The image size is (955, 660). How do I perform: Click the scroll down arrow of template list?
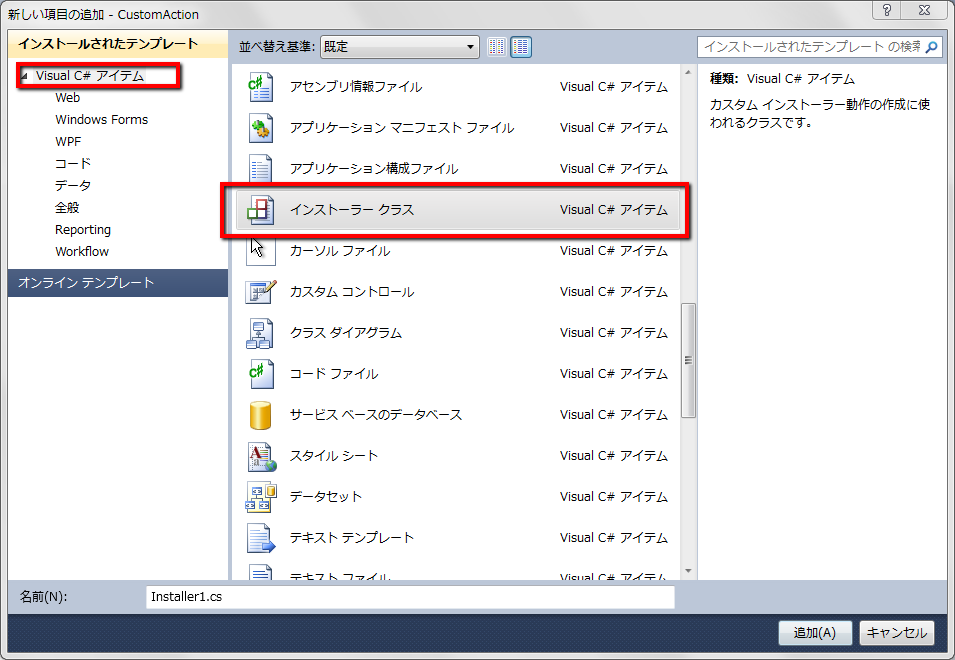pyautogui.click(x=688, y=571)
